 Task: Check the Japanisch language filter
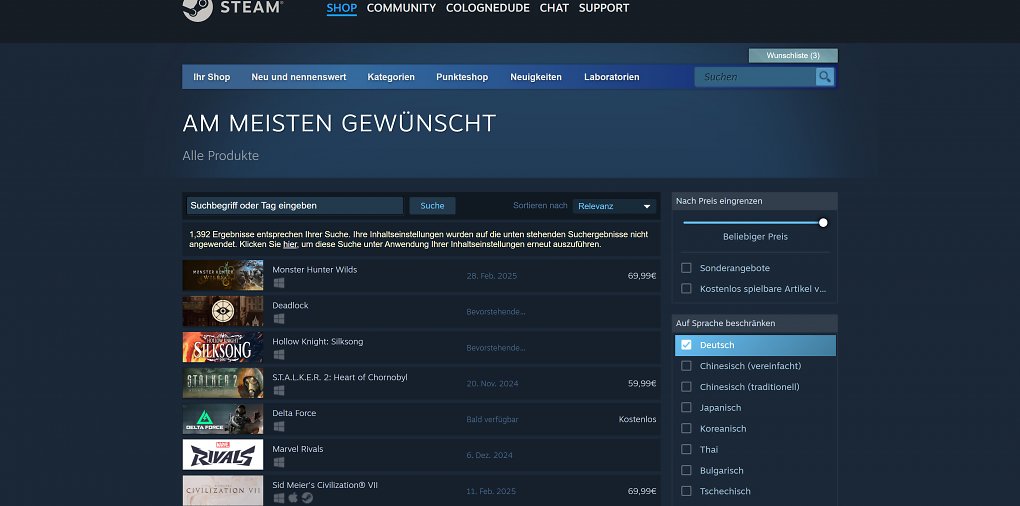click(686, 407)
